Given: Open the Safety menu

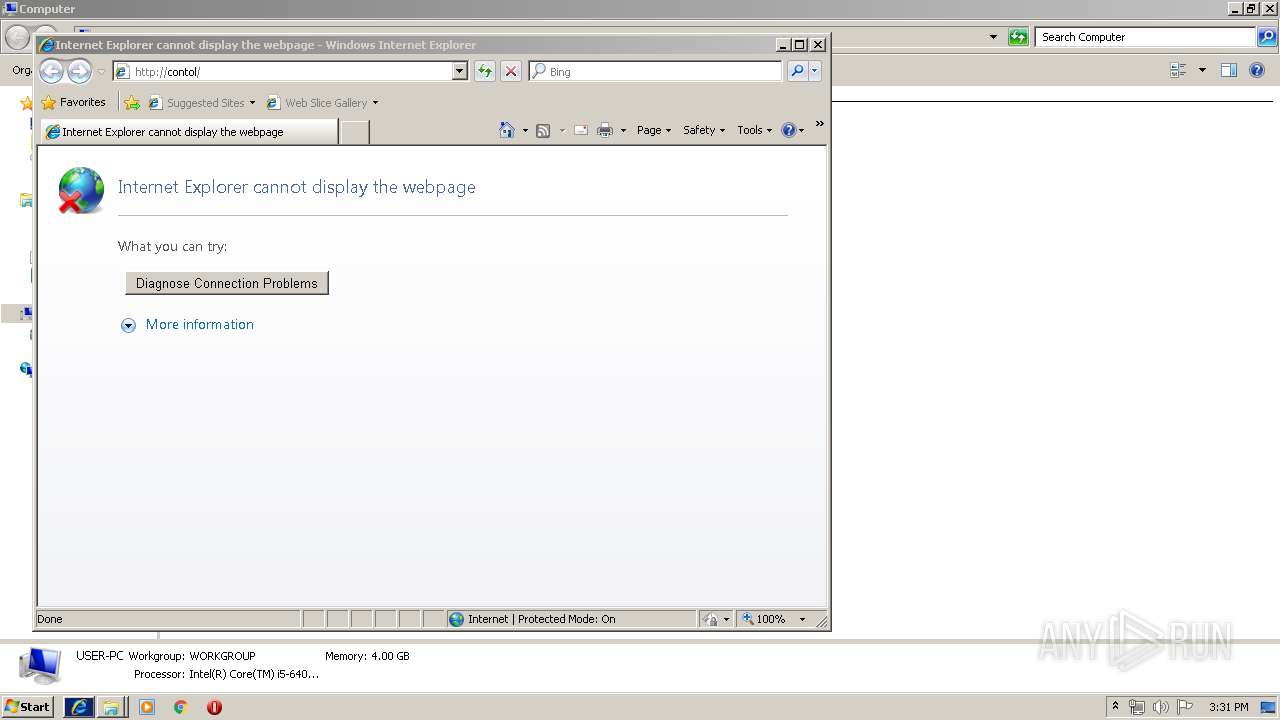Looking at the screenshot, I should click(704, 130).
